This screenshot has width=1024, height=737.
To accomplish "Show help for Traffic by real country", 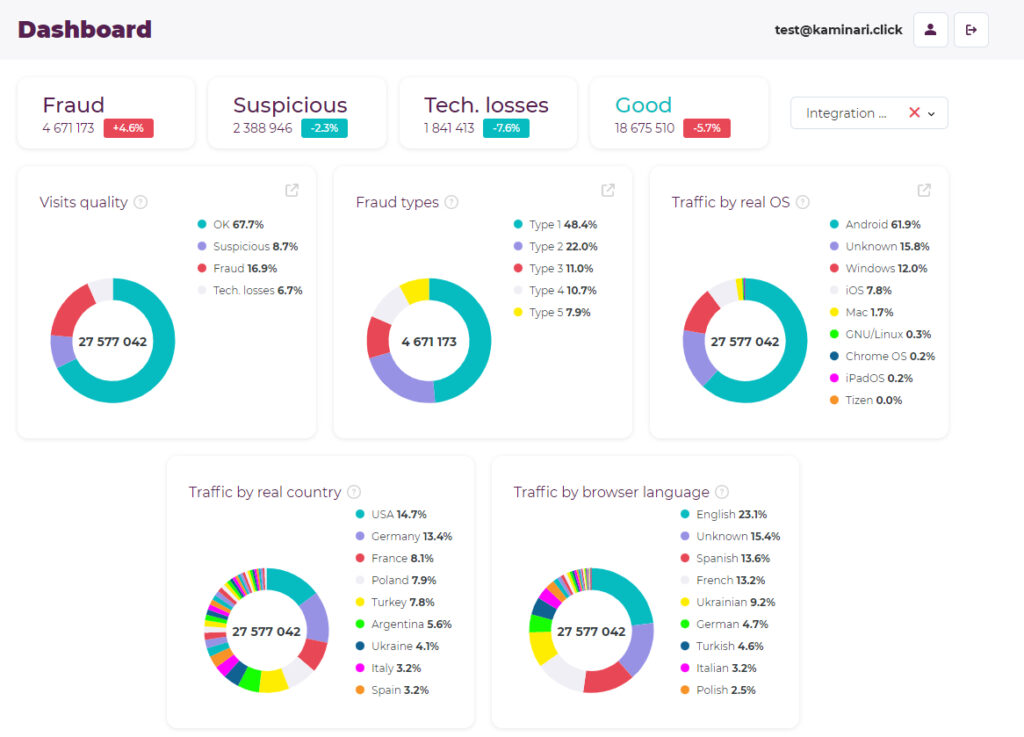I will 354,492.
